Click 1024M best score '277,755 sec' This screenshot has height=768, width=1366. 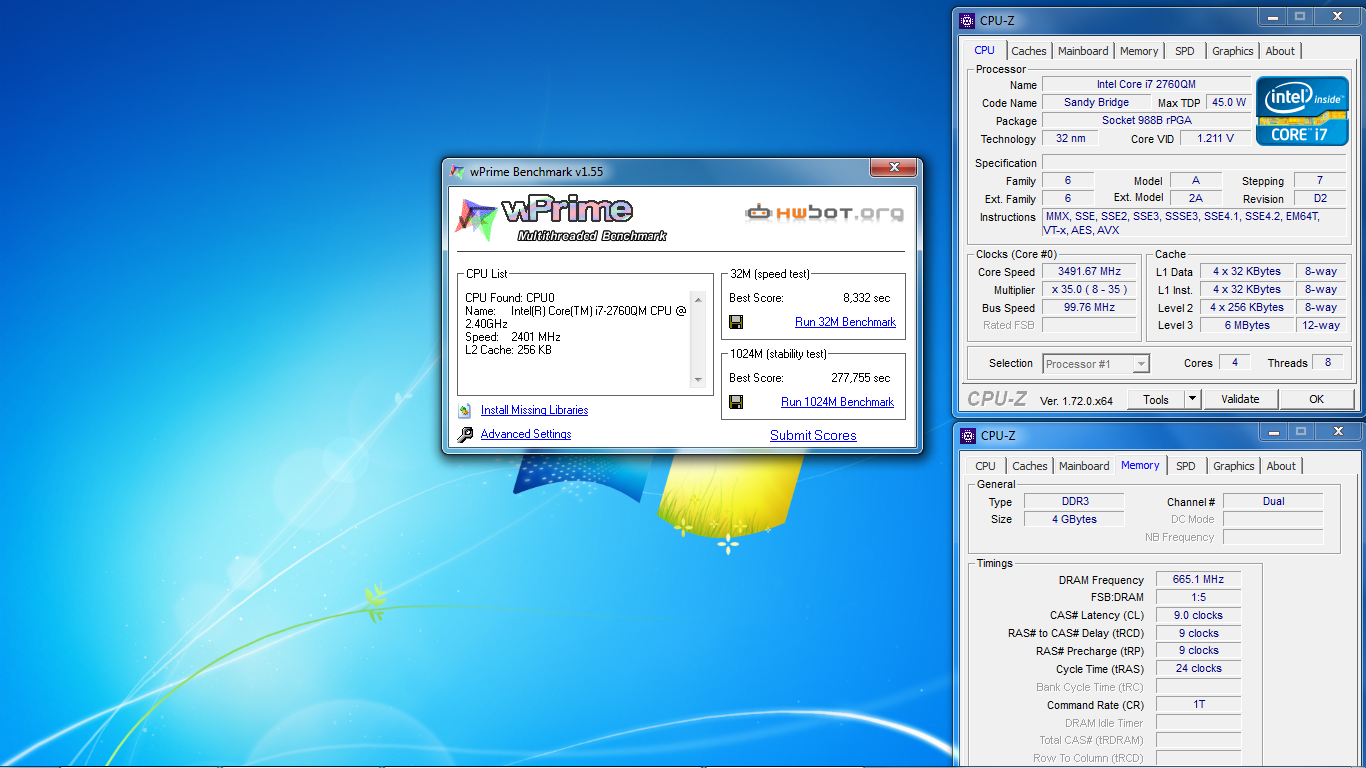point(860,378)
